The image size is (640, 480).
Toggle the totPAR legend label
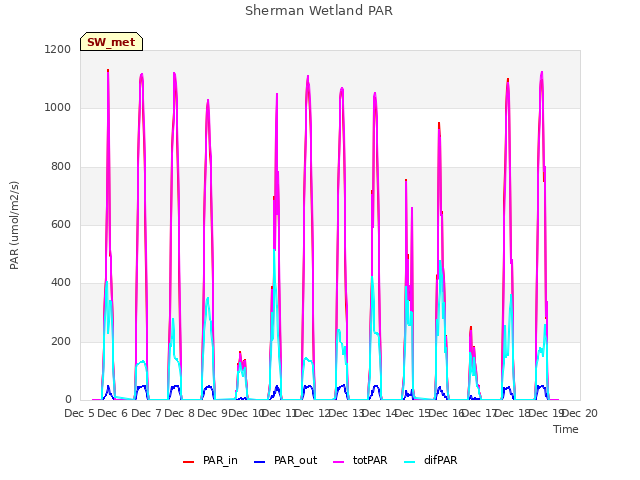370,460
